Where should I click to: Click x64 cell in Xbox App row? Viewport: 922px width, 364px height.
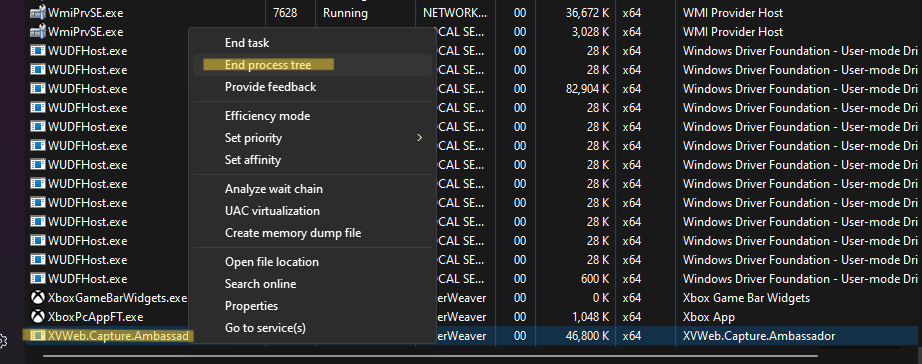(632, 317)
